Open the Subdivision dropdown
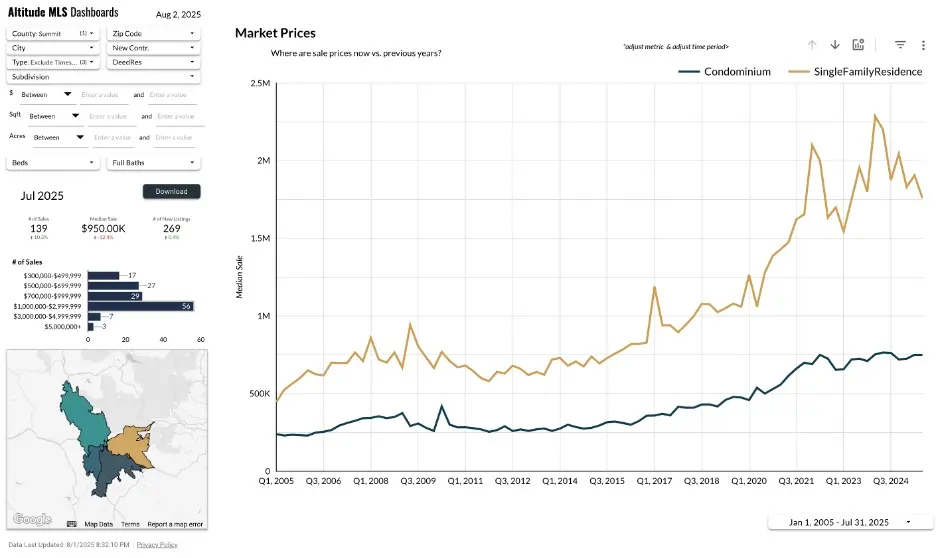 [x=103, y=76]
